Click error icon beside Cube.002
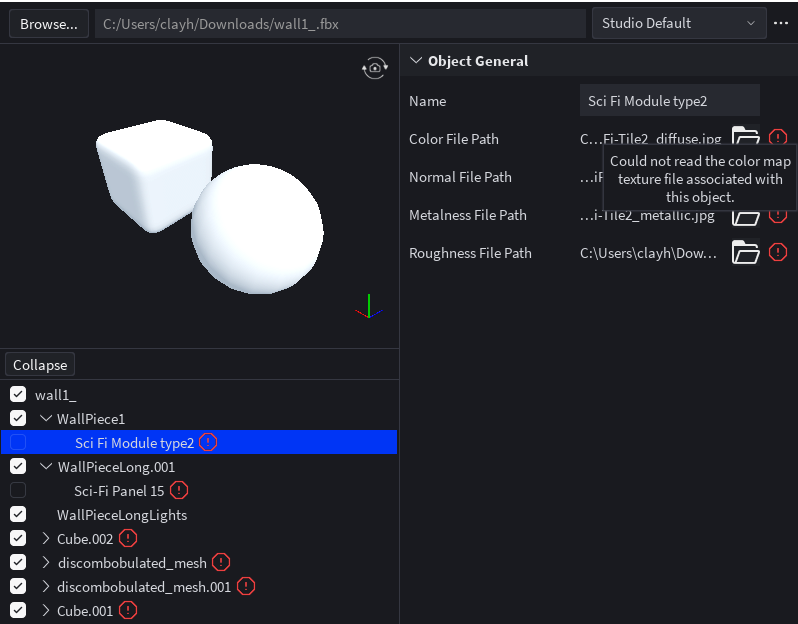 (128, 538)
